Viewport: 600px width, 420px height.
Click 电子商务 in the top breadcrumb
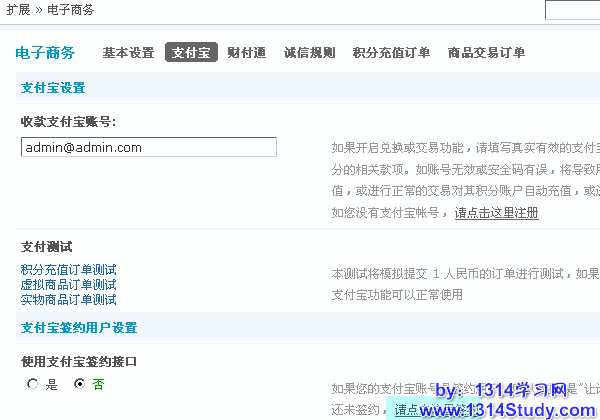tap(71, 10)
